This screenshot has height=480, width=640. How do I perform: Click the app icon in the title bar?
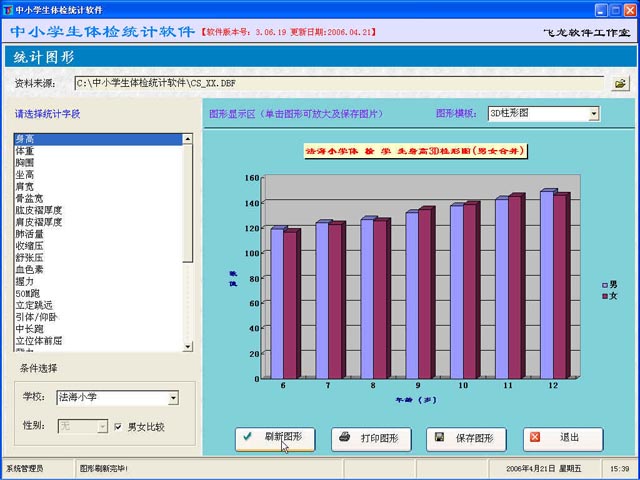9,9
